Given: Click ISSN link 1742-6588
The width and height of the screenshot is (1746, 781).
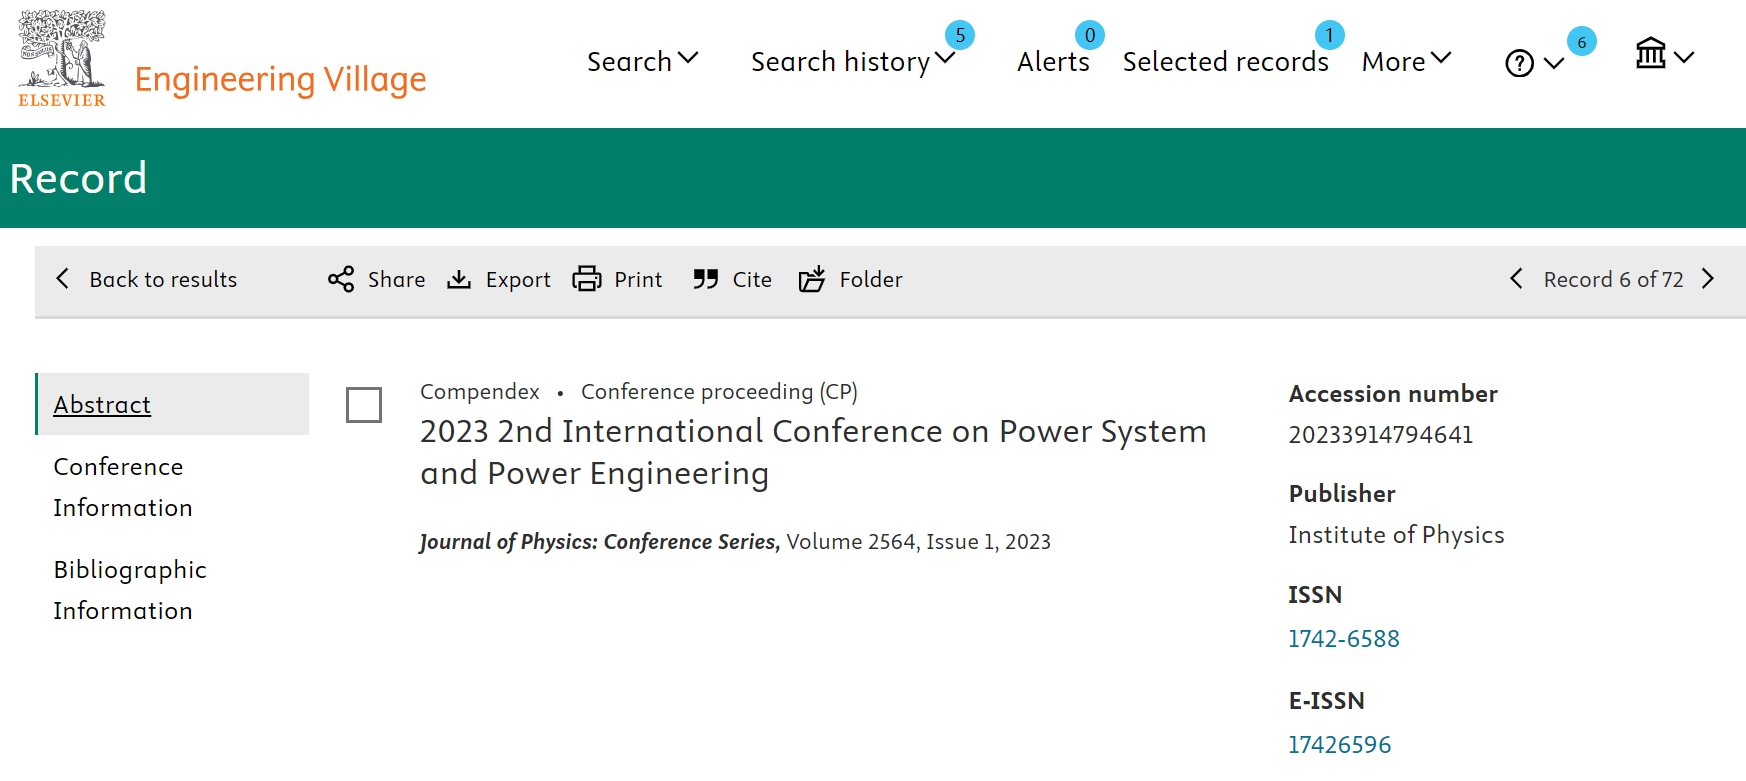Looking at the screenshot, I should 1343,639.
